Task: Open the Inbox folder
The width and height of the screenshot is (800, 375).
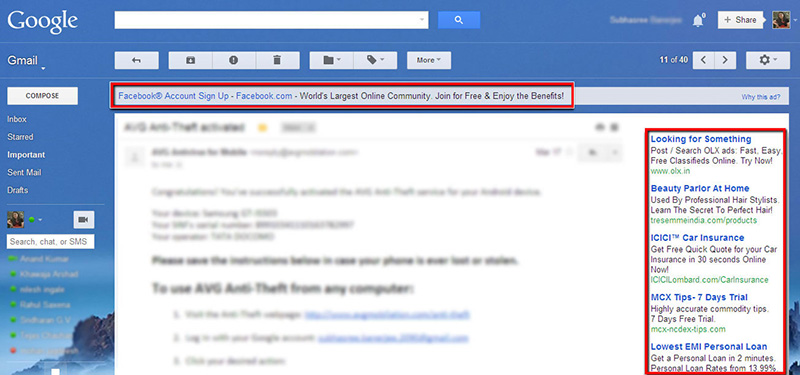Action: [17, 119]
